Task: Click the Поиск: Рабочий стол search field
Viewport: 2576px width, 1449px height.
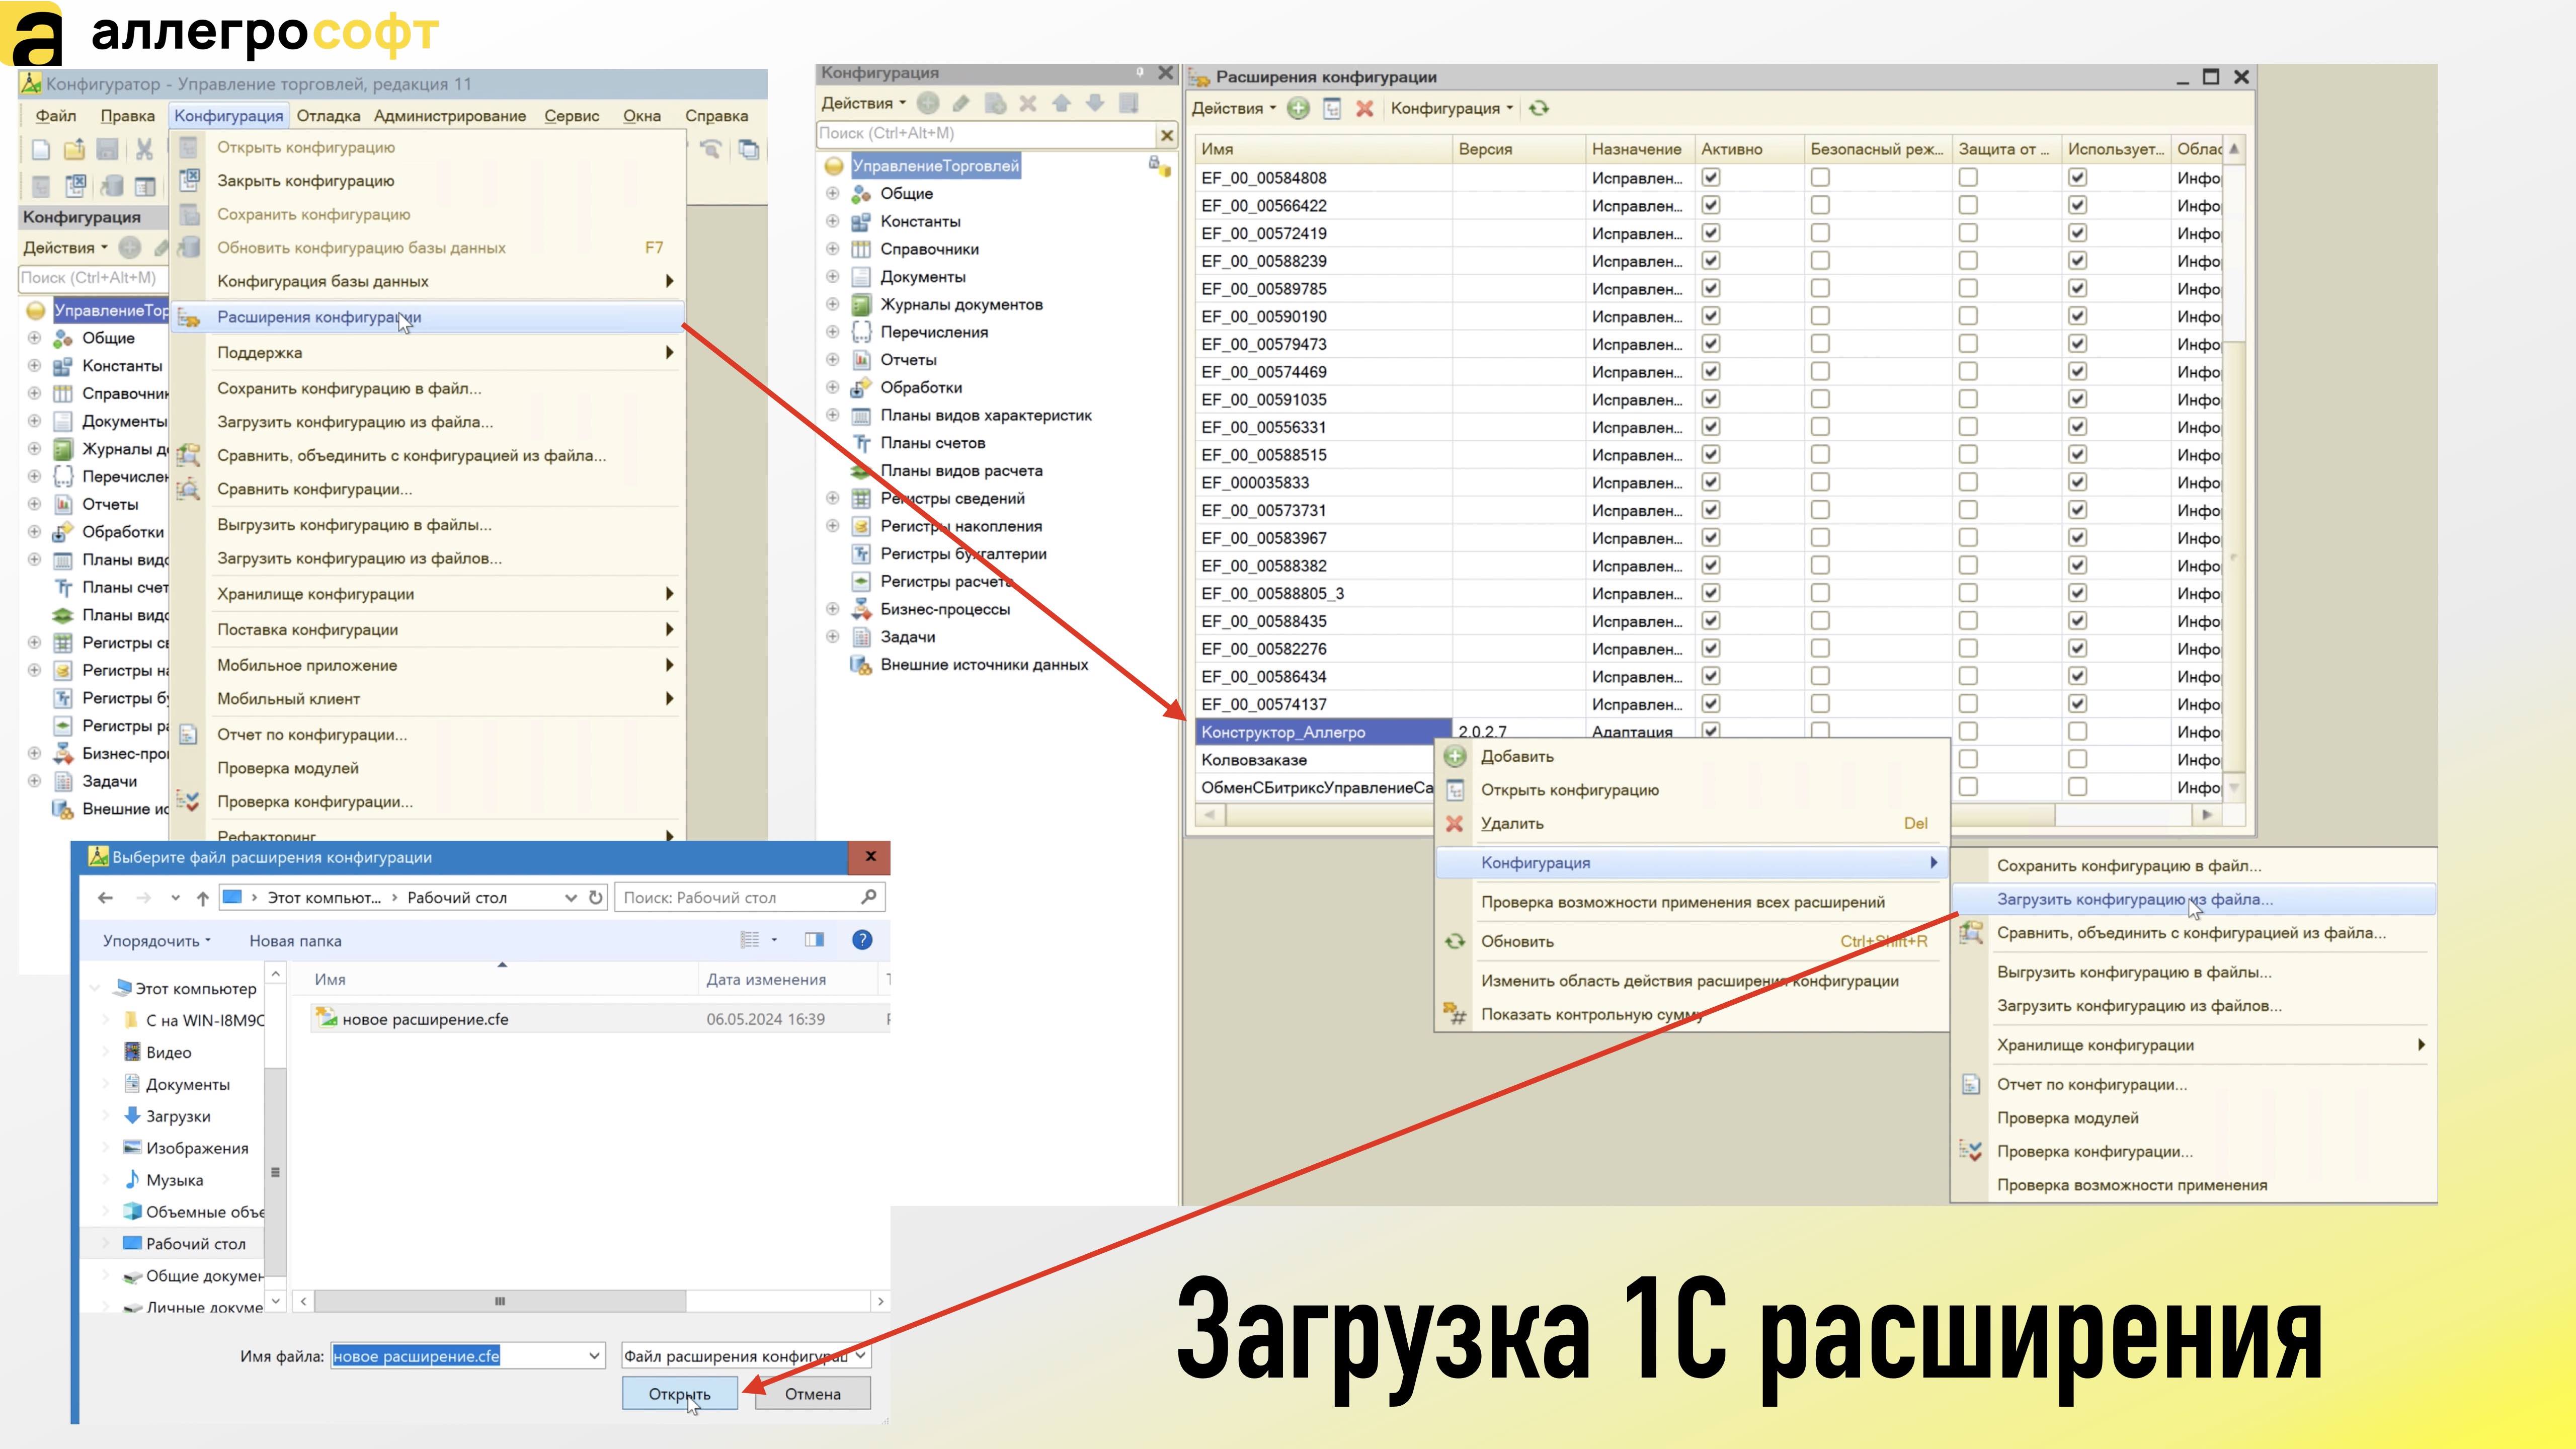Action: tap(750, 898)
